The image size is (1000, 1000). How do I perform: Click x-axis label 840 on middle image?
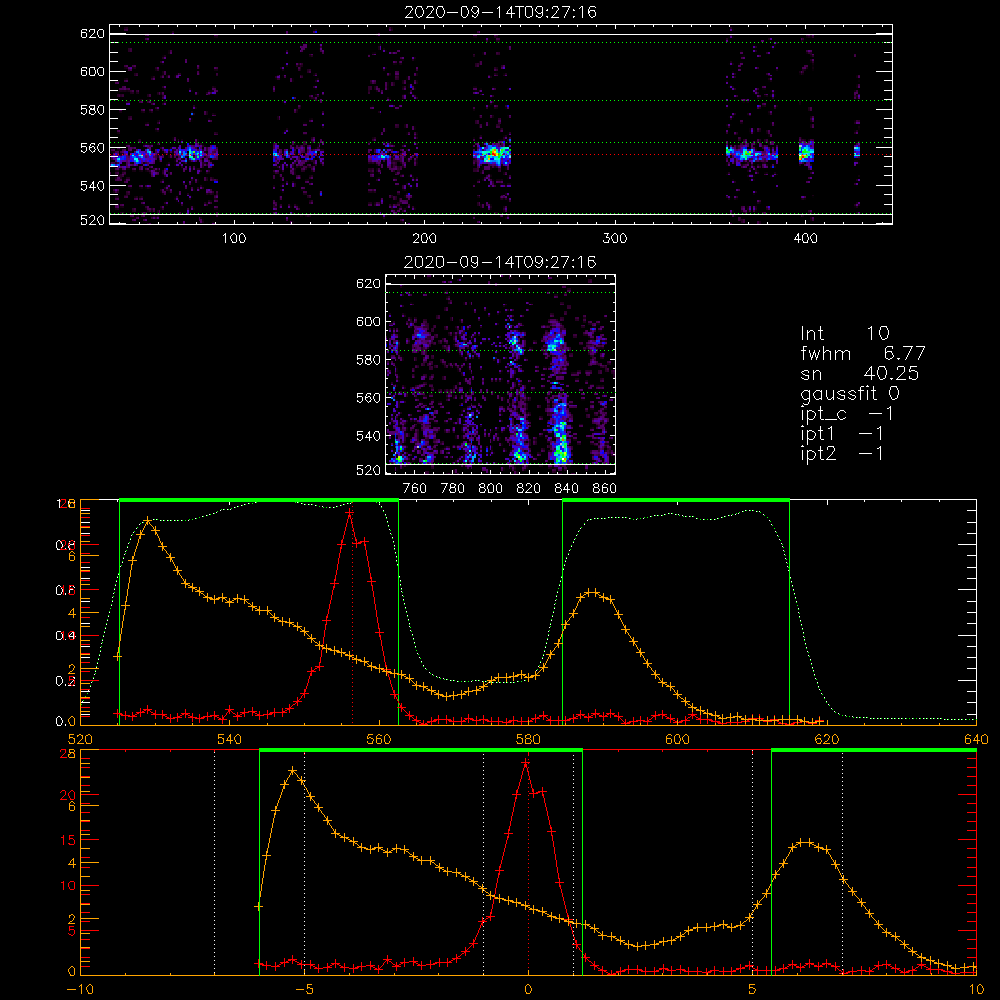(566, 489)
